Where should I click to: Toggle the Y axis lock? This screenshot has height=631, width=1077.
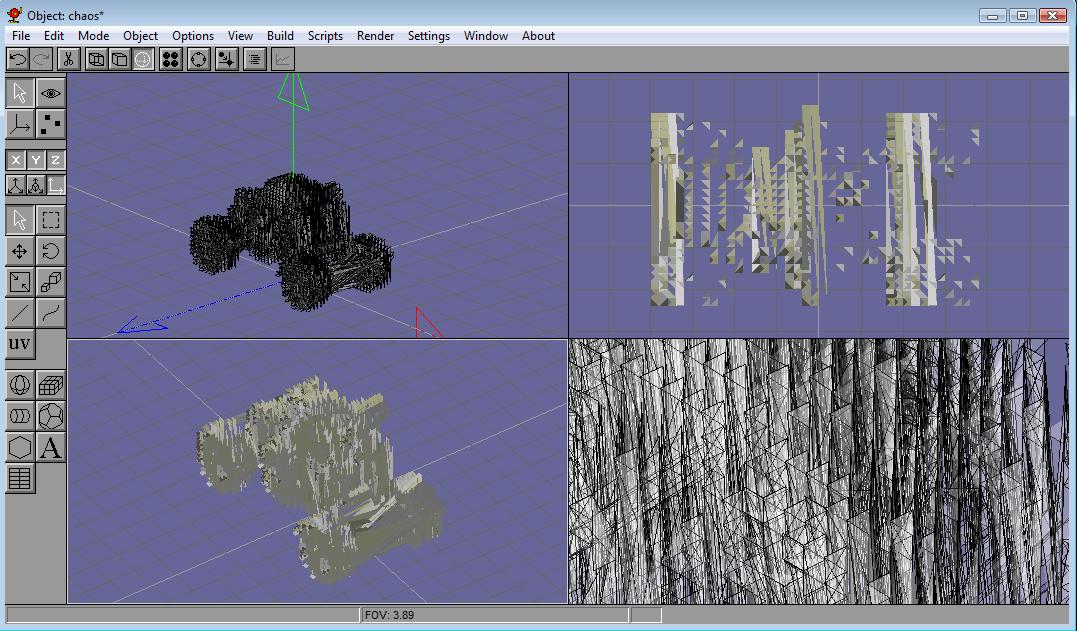click(35, 160)
